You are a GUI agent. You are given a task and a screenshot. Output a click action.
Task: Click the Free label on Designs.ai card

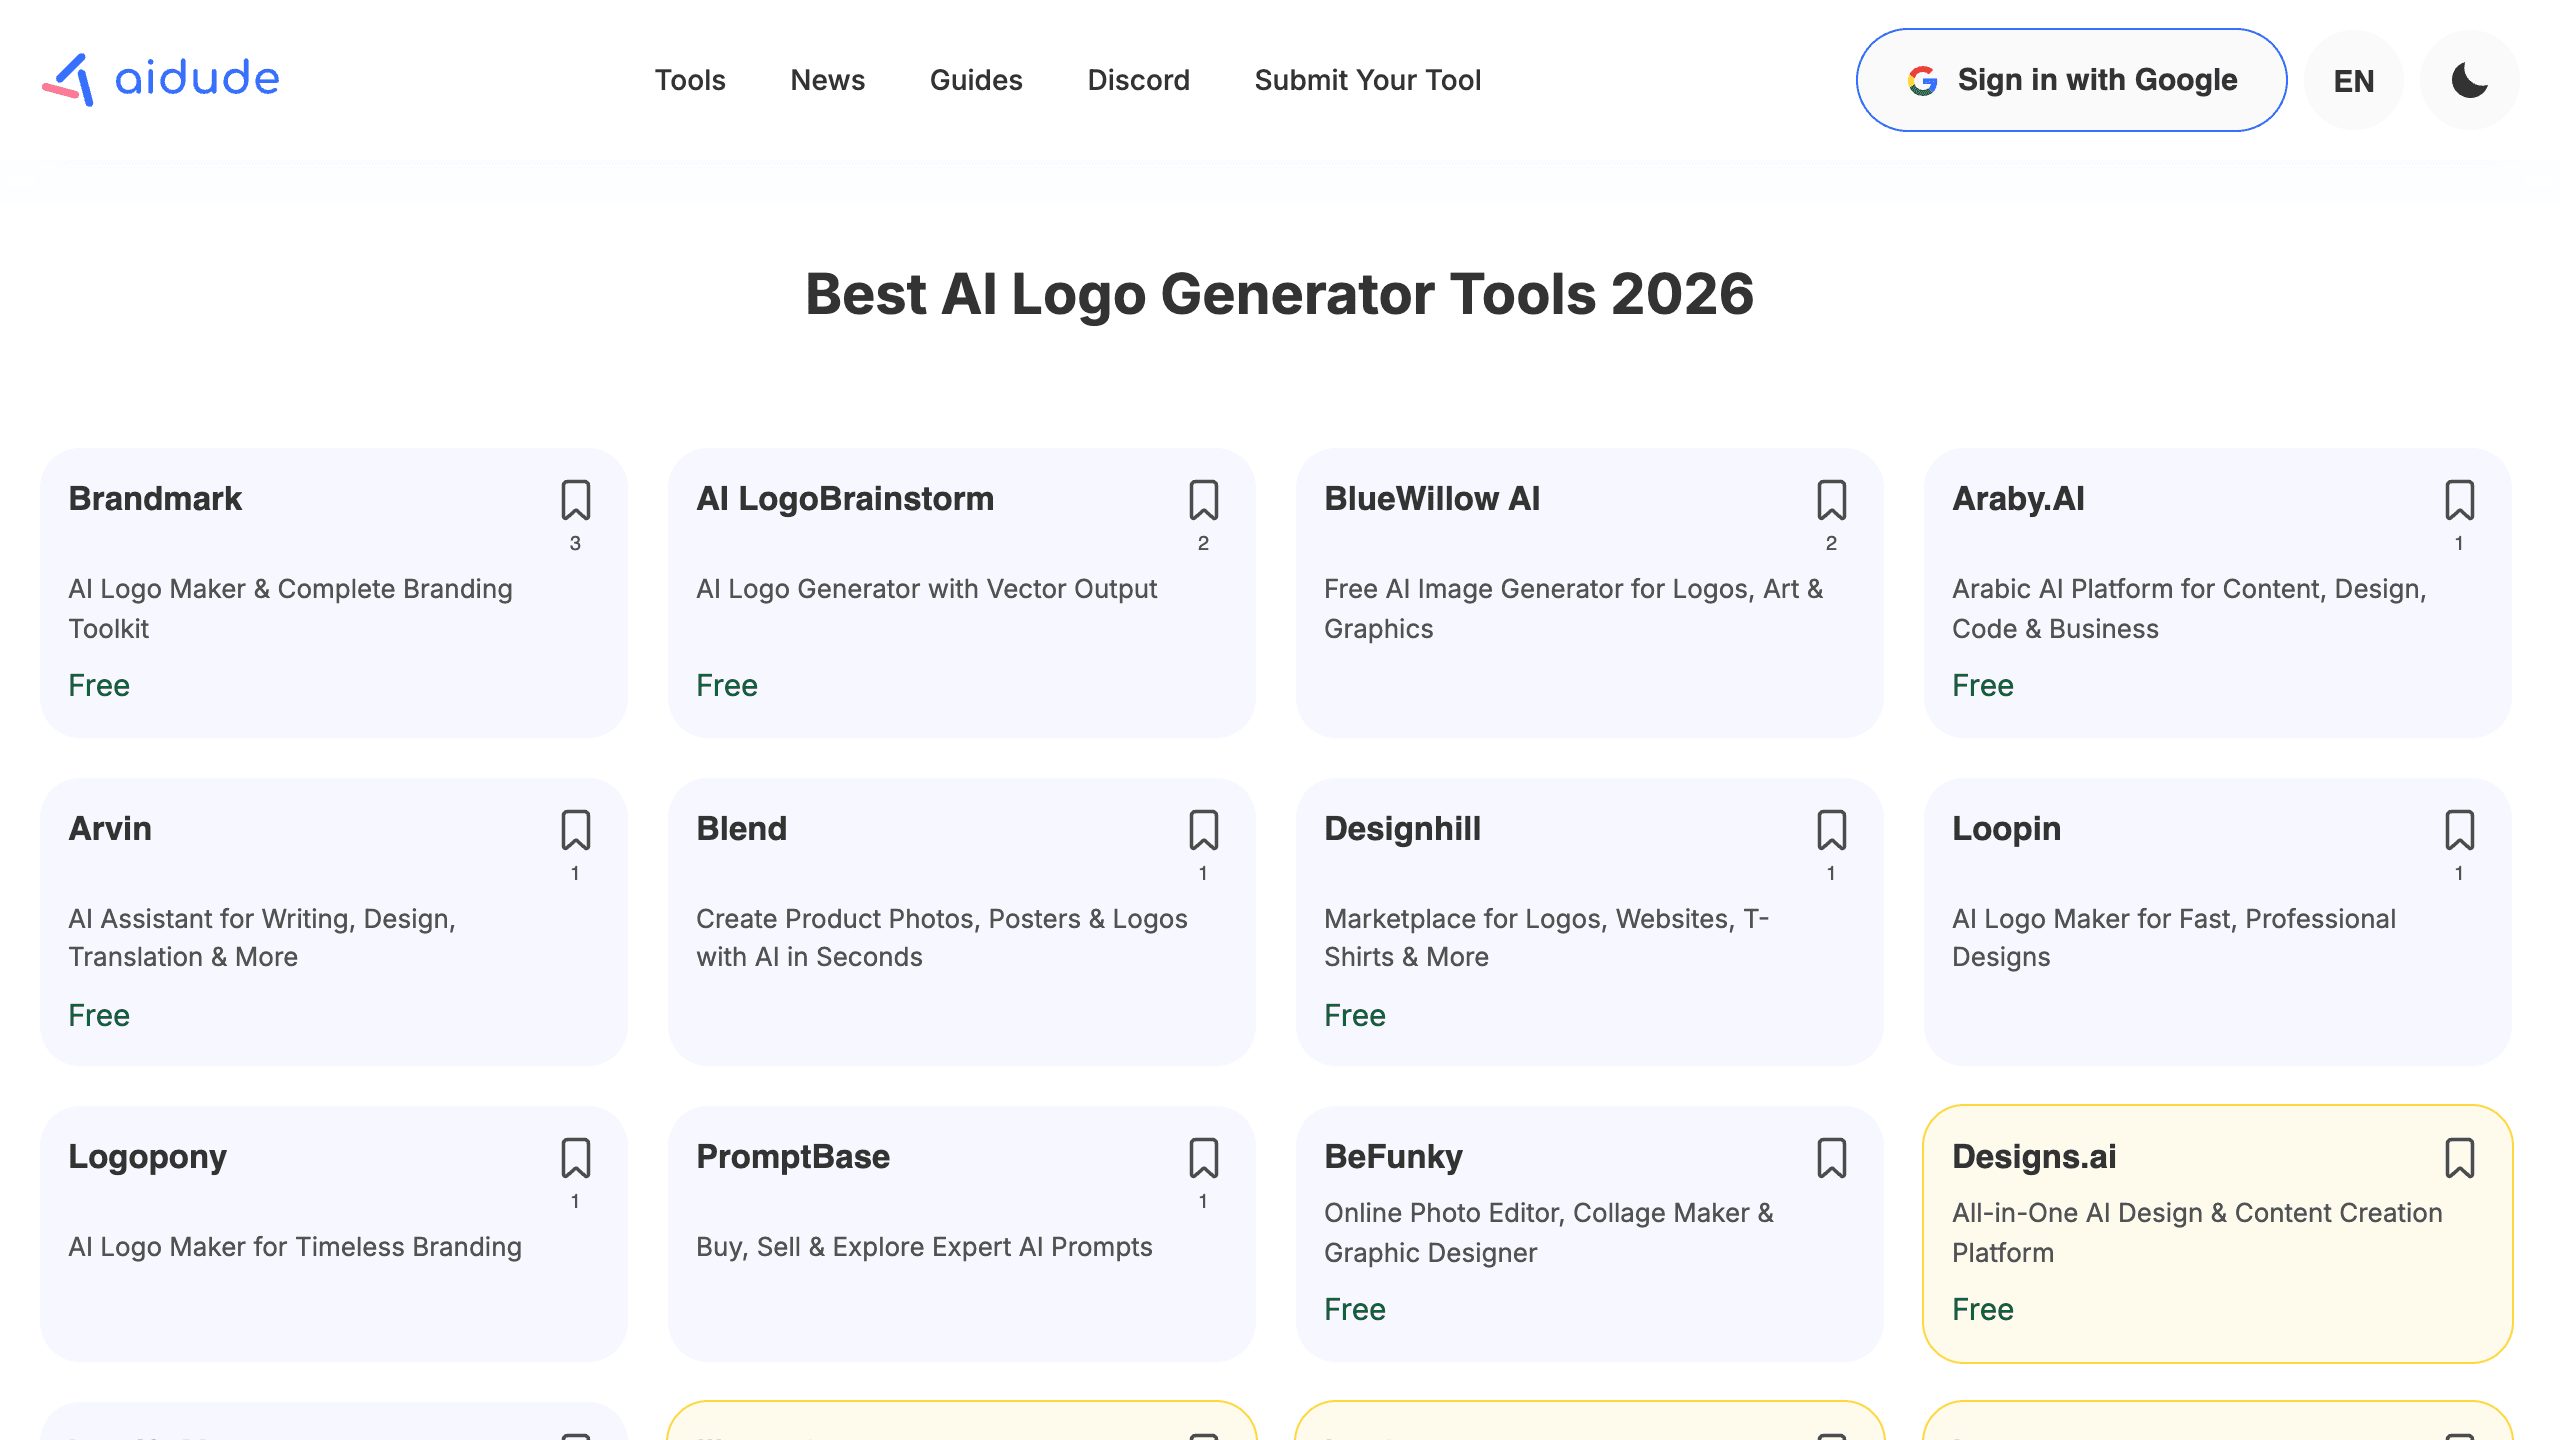point(1983,1310)
